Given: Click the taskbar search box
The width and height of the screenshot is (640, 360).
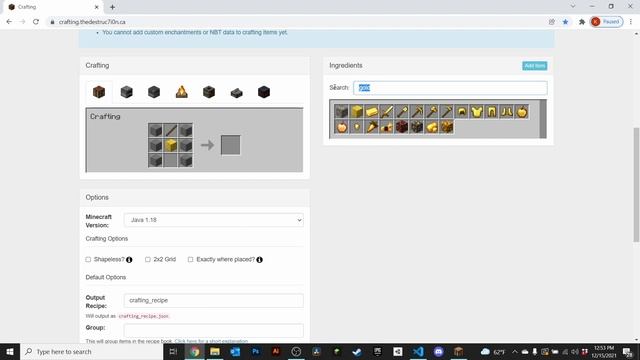Looking at the screenshot, I should tap(91, 351).
